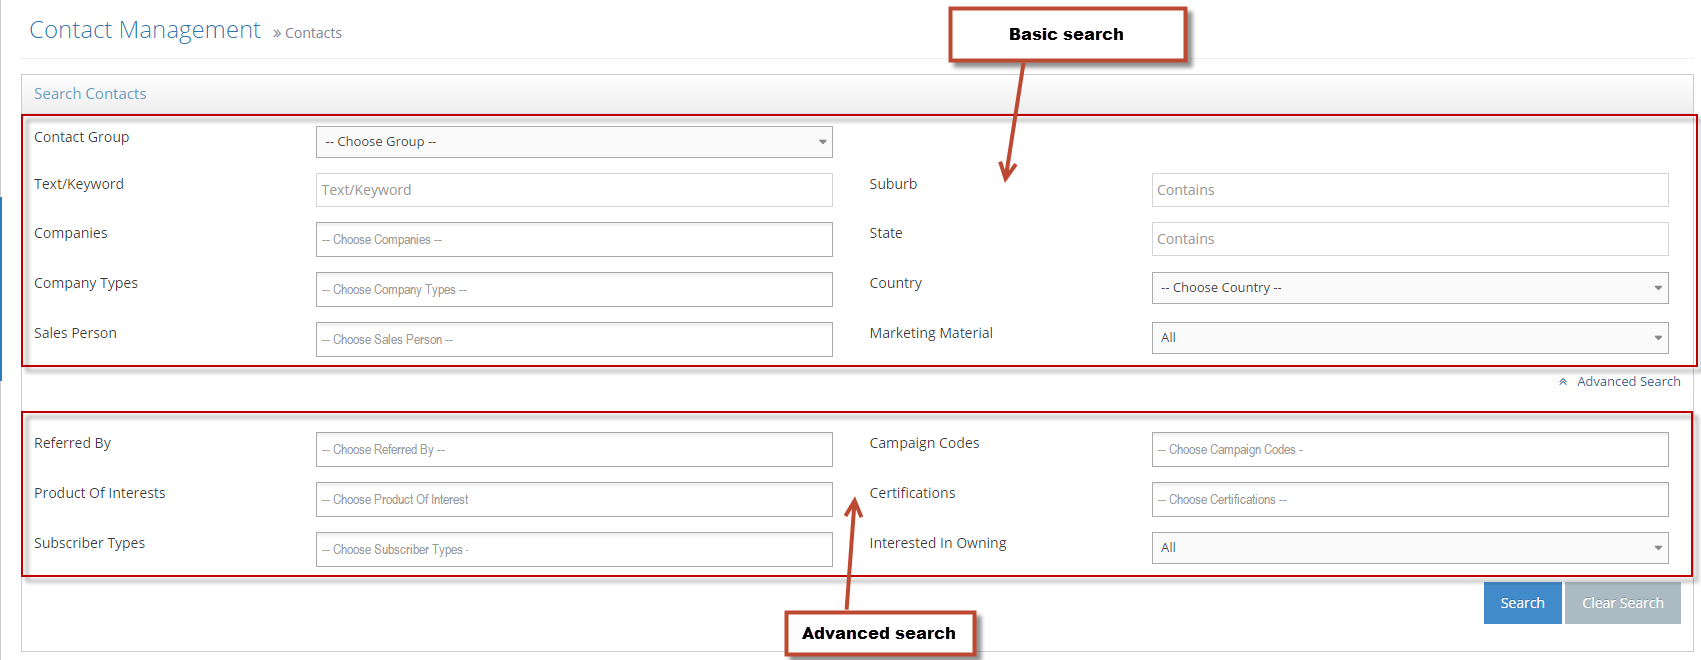Open the Choose Campaign Codes selector

[x=1409, y=450]
